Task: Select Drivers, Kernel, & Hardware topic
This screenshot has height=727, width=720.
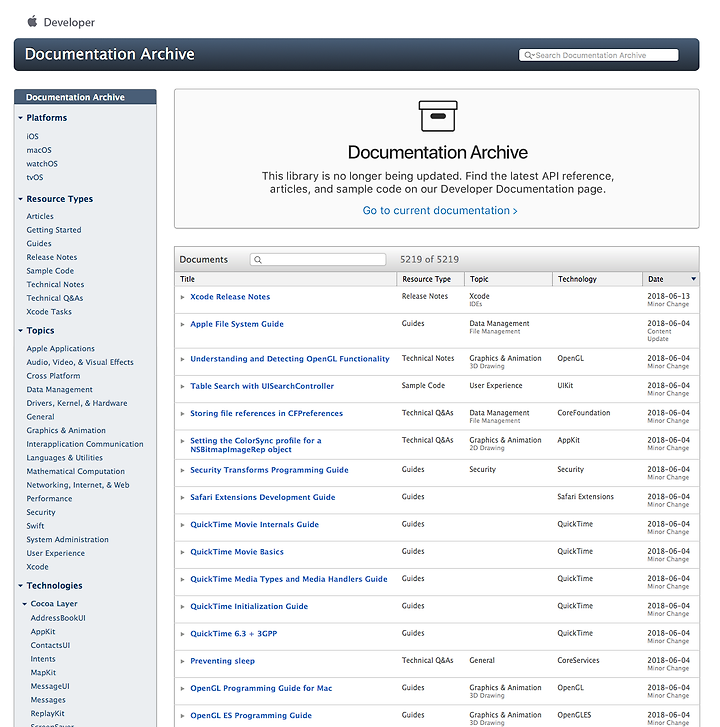Action: click(x=77, y=403)
